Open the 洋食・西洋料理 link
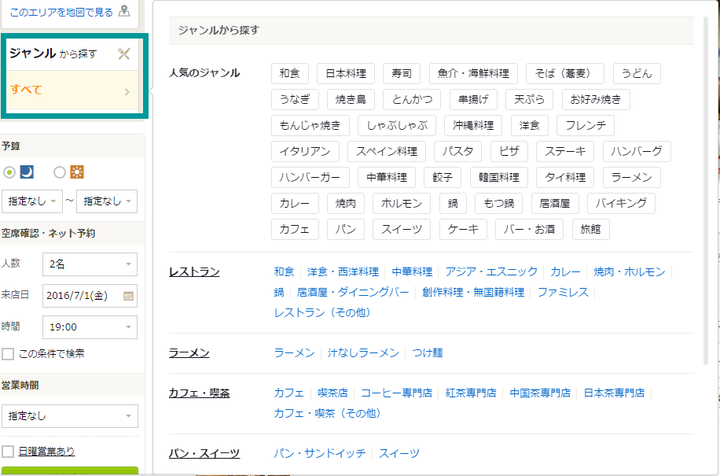The image size is (720, 476). click(x=343, y=272)
